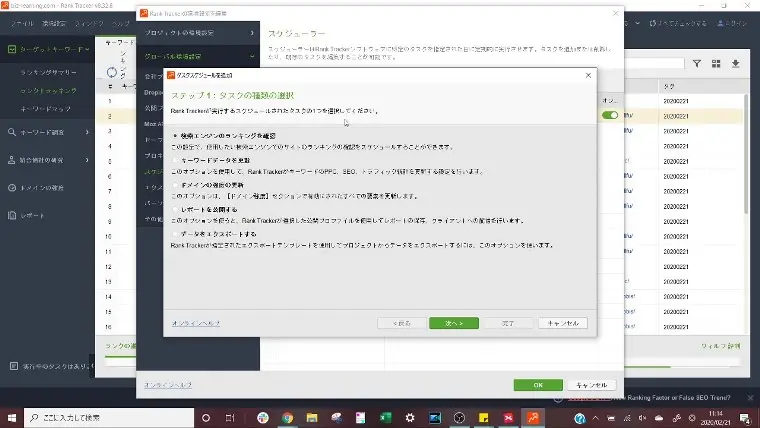Click the grid view columns icon
This screenshot has width=760, height=428.
tap(716, 63)
